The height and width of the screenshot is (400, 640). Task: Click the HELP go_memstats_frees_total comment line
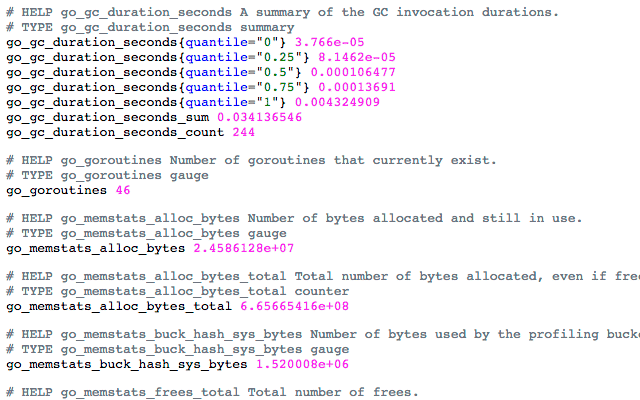pyautogui.click(x=213, y=392)
